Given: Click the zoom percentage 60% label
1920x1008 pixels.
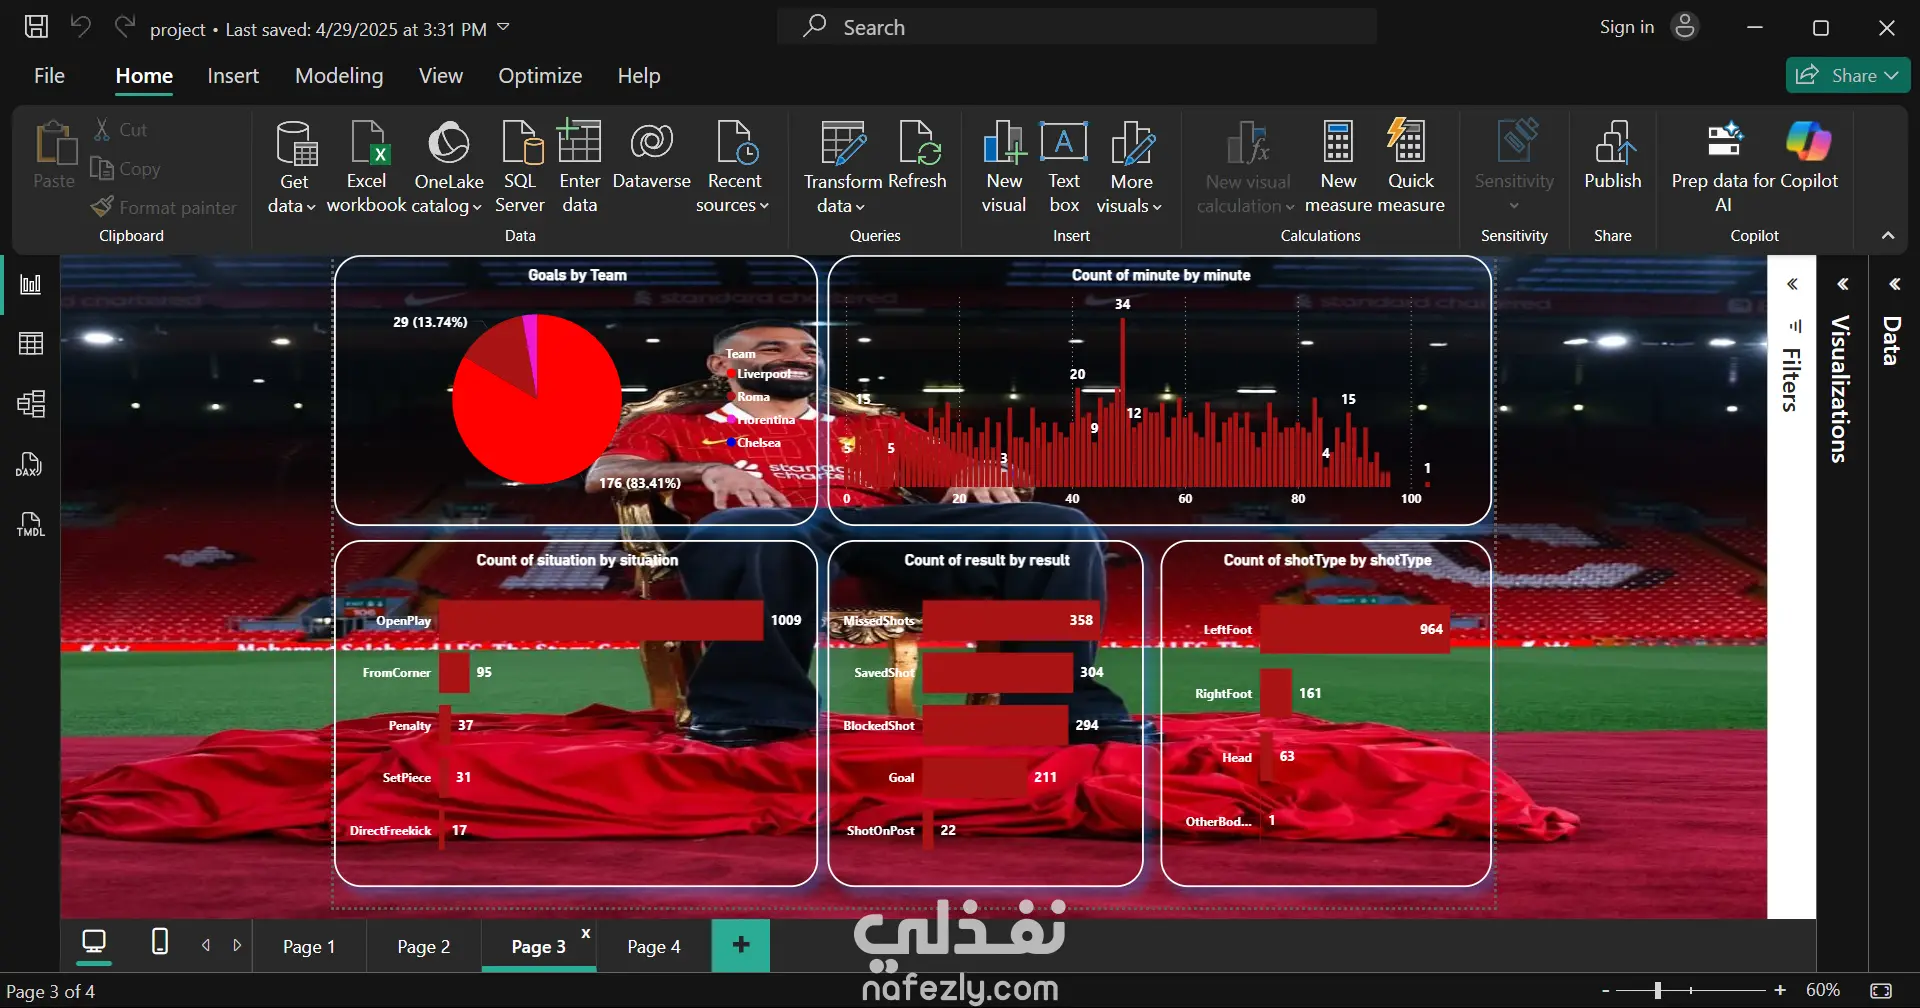Looking at the screenshot, I should (x=1822, y=990).
